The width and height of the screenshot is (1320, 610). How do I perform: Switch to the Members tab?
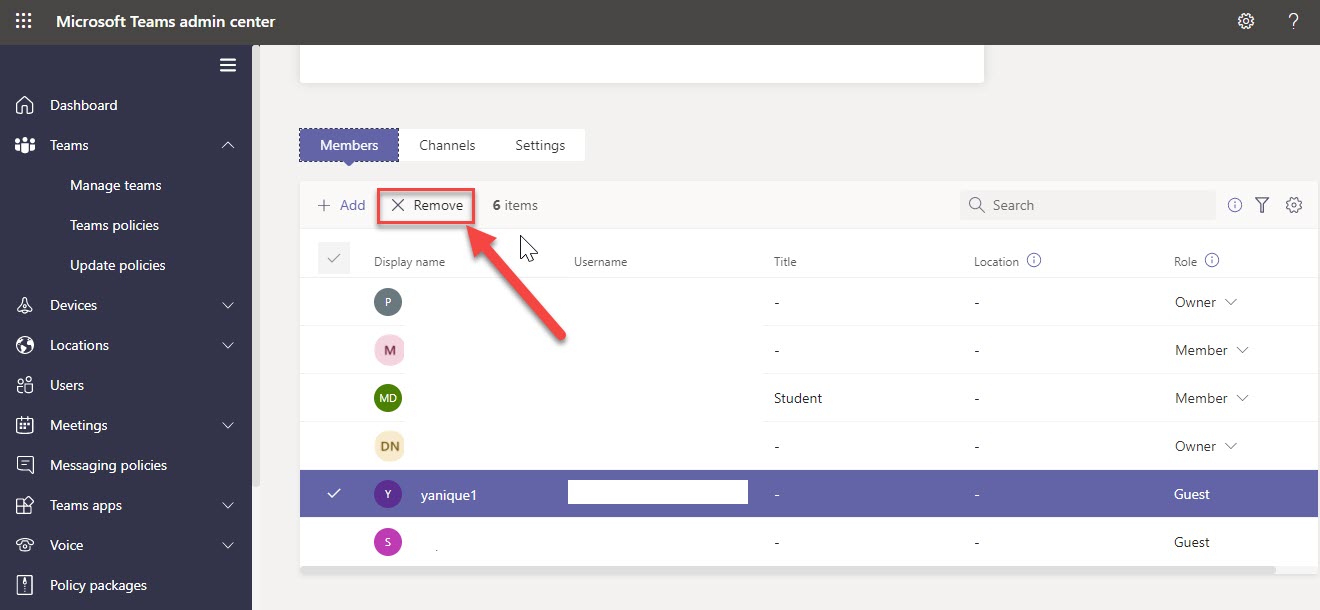[349, 145]
